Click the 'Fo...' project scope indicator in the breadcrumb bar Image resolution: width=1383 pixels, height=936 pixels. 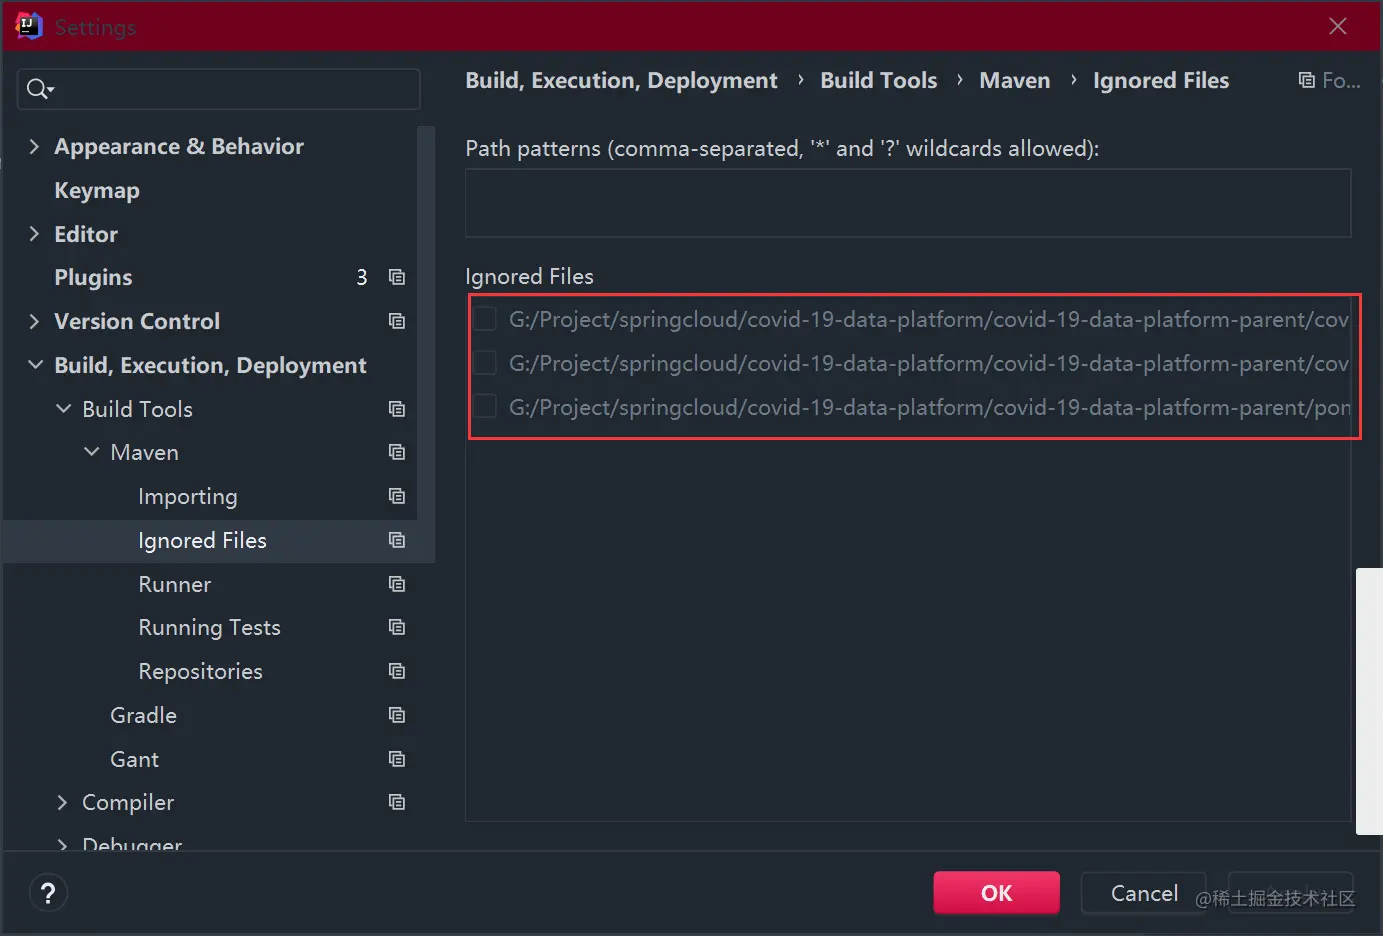pyautogui.click(x=1329, y=80)
